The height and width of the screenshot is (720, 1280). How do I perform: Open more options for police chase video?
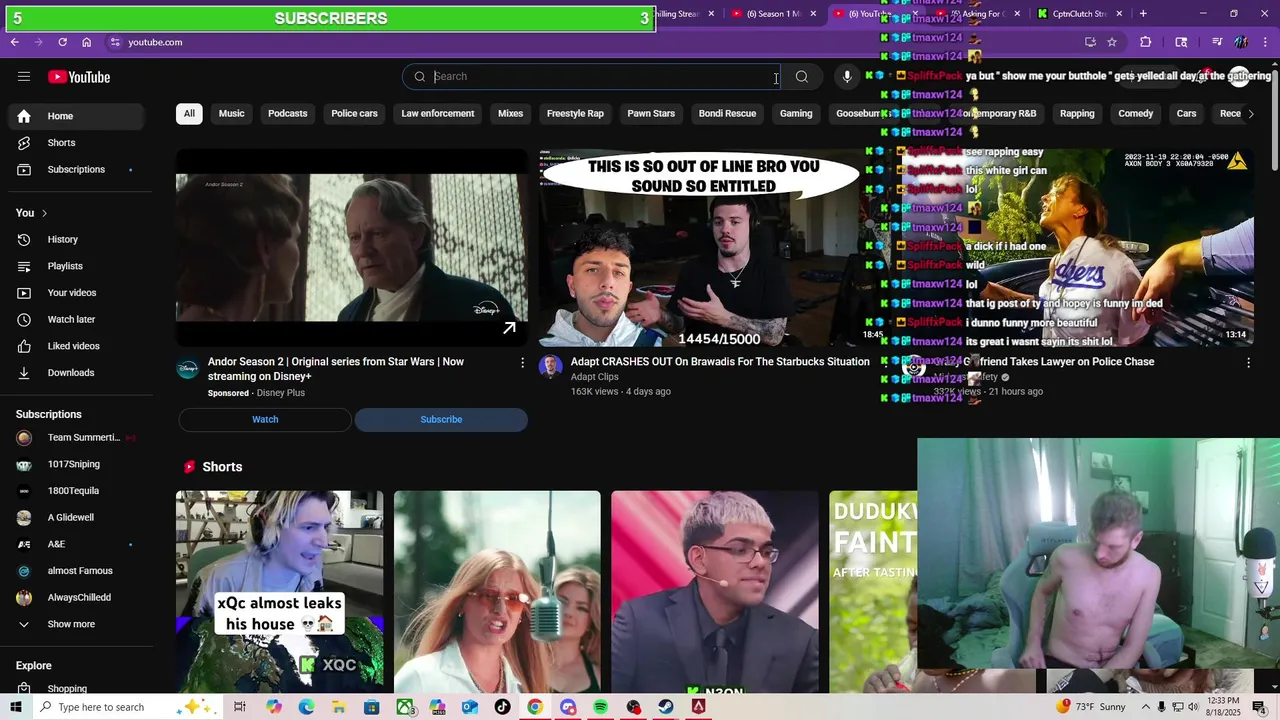[x=1248, y=363]
